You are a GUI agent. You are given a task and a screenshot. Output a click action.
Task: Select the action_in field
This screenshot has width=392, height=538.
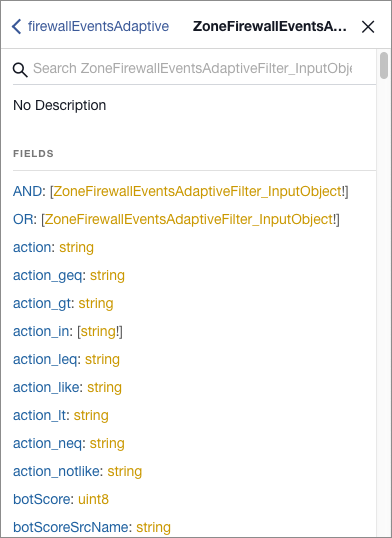pyautogui.click(x=41, y=331)
